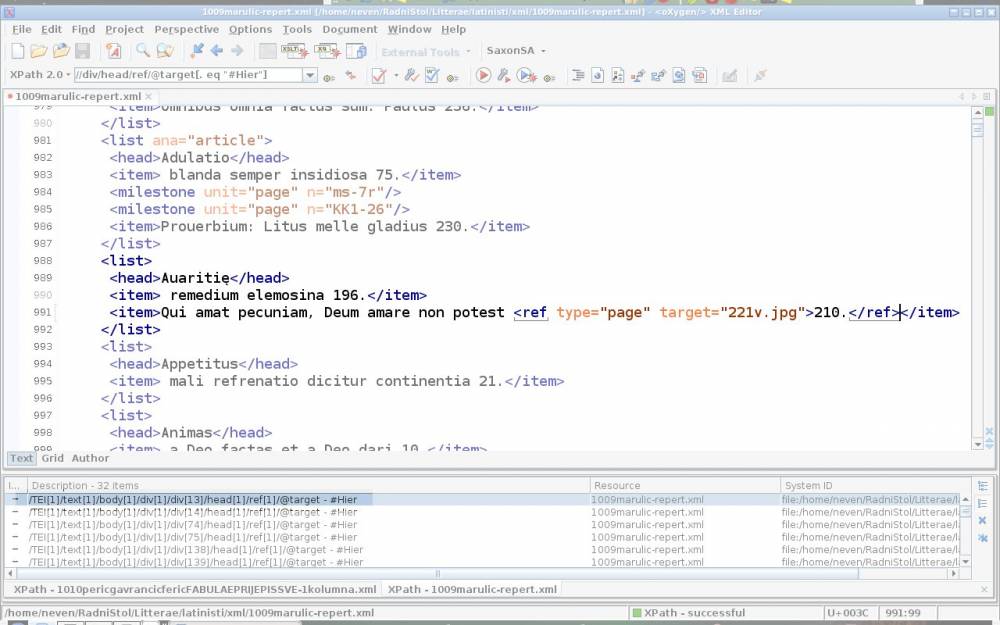The width and height of the screenshot is (1000, 625).
Task: Expand the XPath expression history dropdown
Action: pos(310,76)
